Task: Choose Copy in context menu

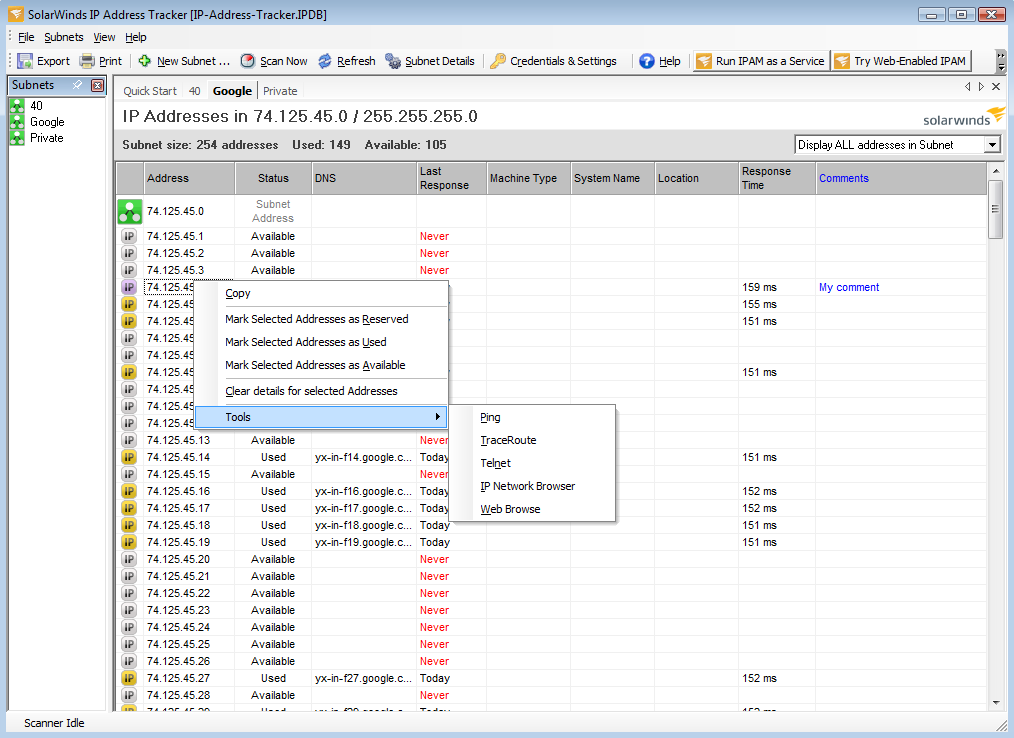Action: 321,294
